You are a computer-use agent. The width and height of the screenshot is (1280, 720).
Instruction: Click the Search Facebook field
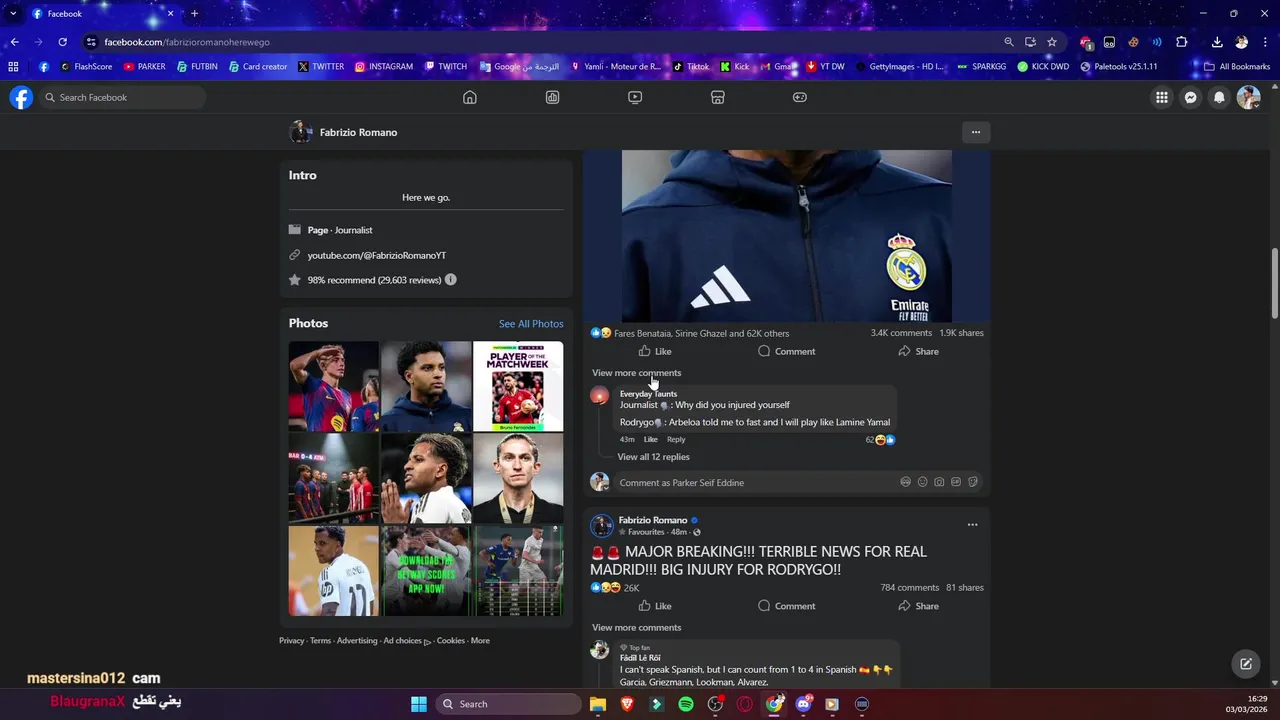[122, 97]
